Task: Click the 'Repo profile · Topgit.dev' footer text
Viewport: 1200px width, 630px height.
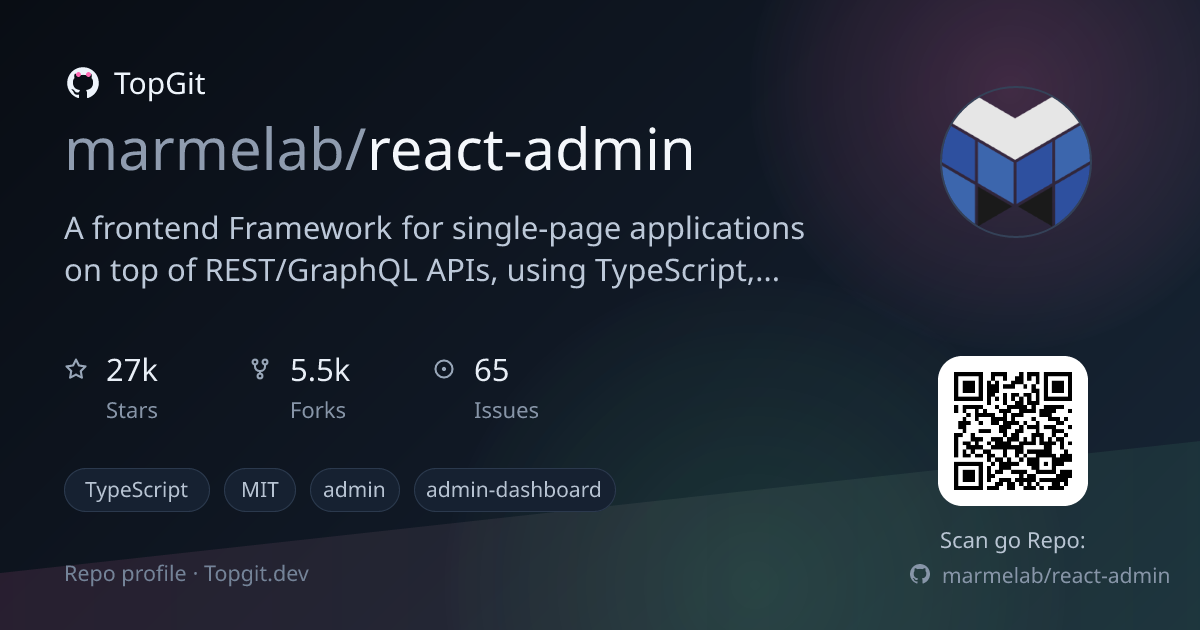Action: click(x=187, y=574)
